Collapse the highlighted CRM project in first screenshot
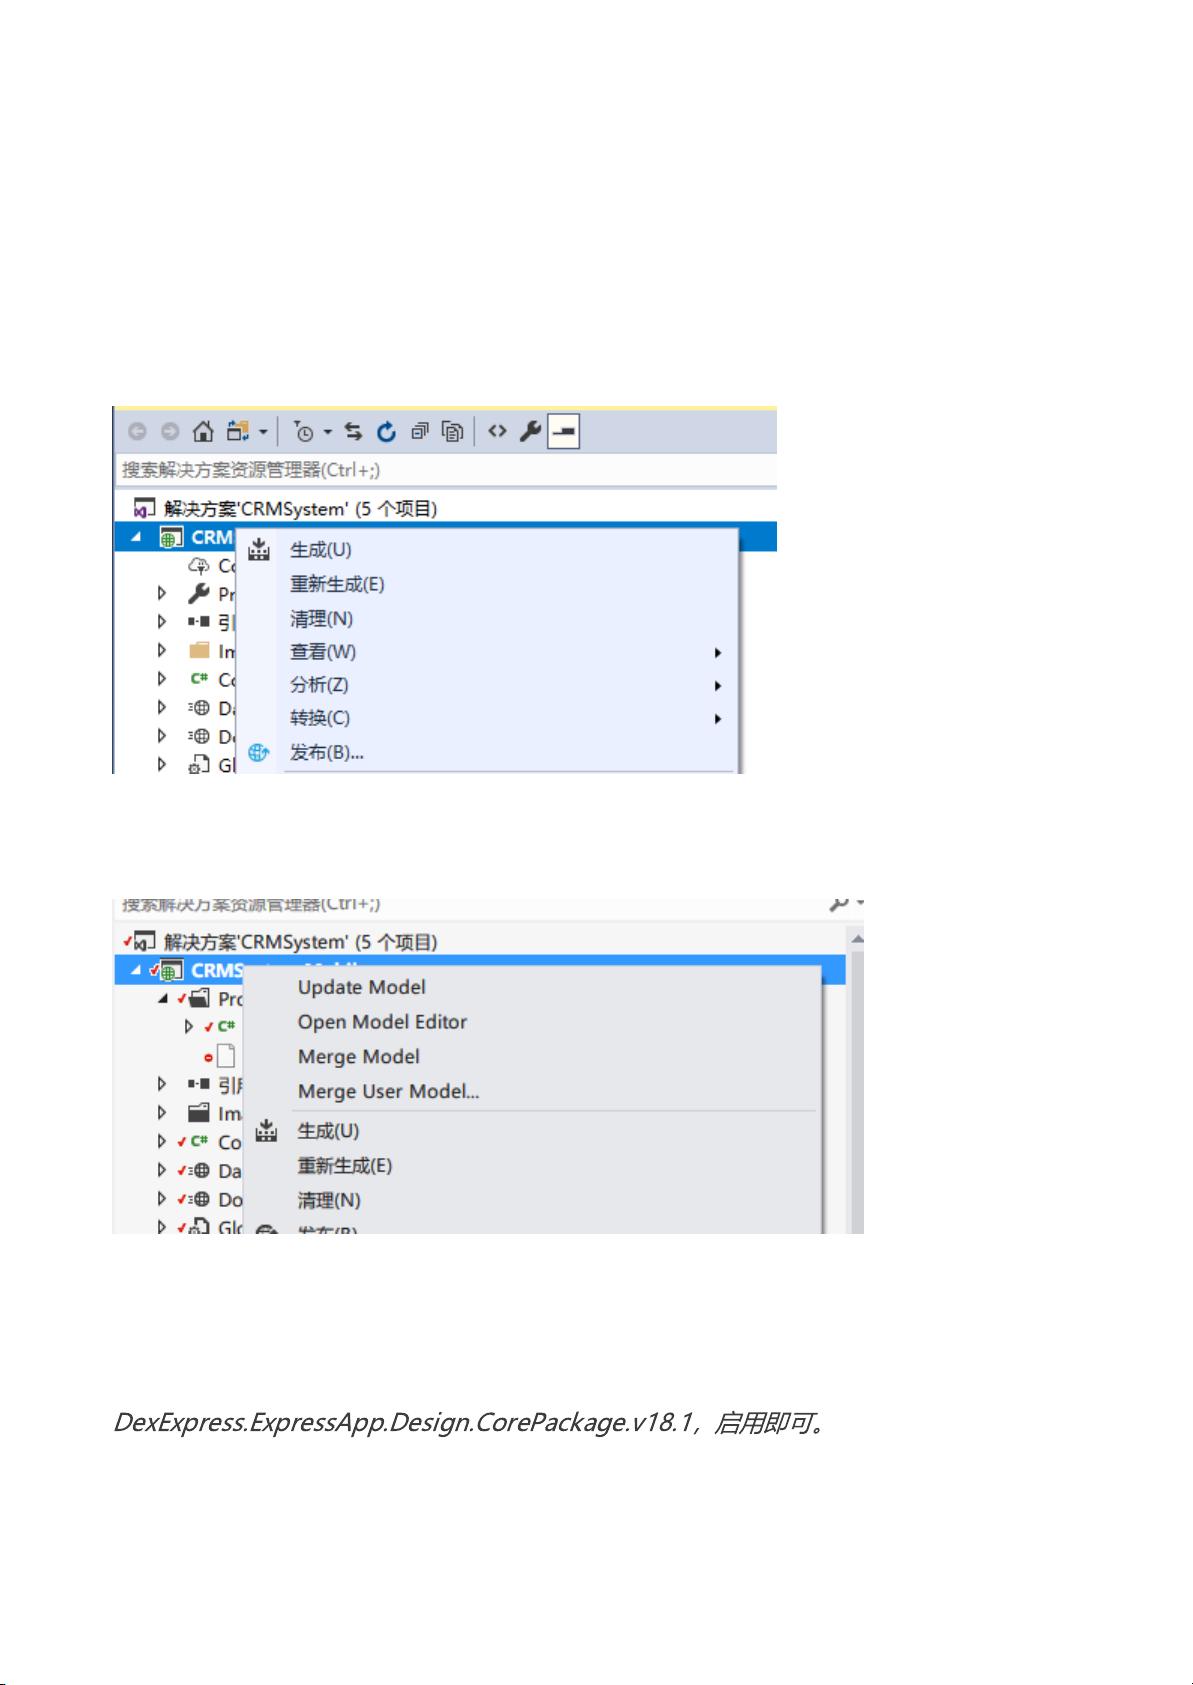1193x1685 pixels. coord(136,537)
